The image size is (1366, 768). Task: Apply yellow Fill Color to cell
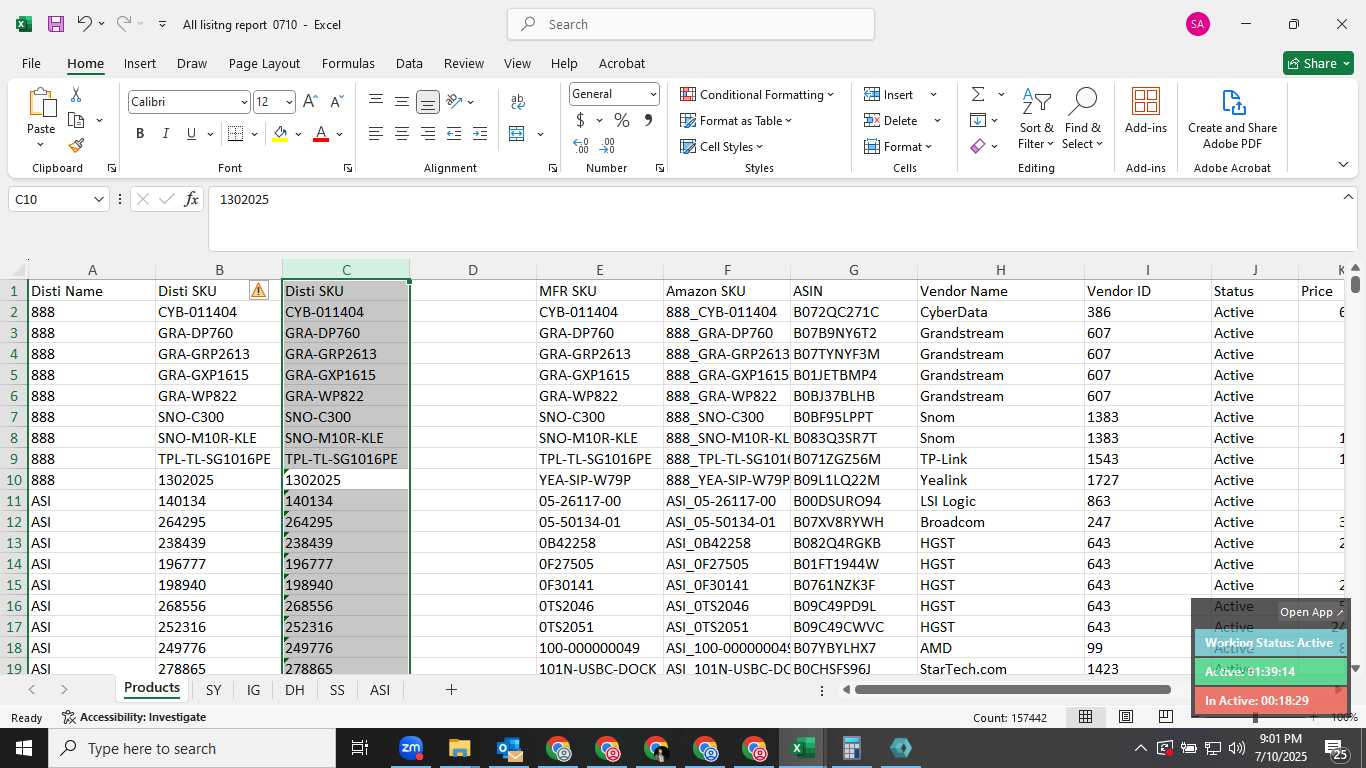pyautogui.click(x=280, y=134)
